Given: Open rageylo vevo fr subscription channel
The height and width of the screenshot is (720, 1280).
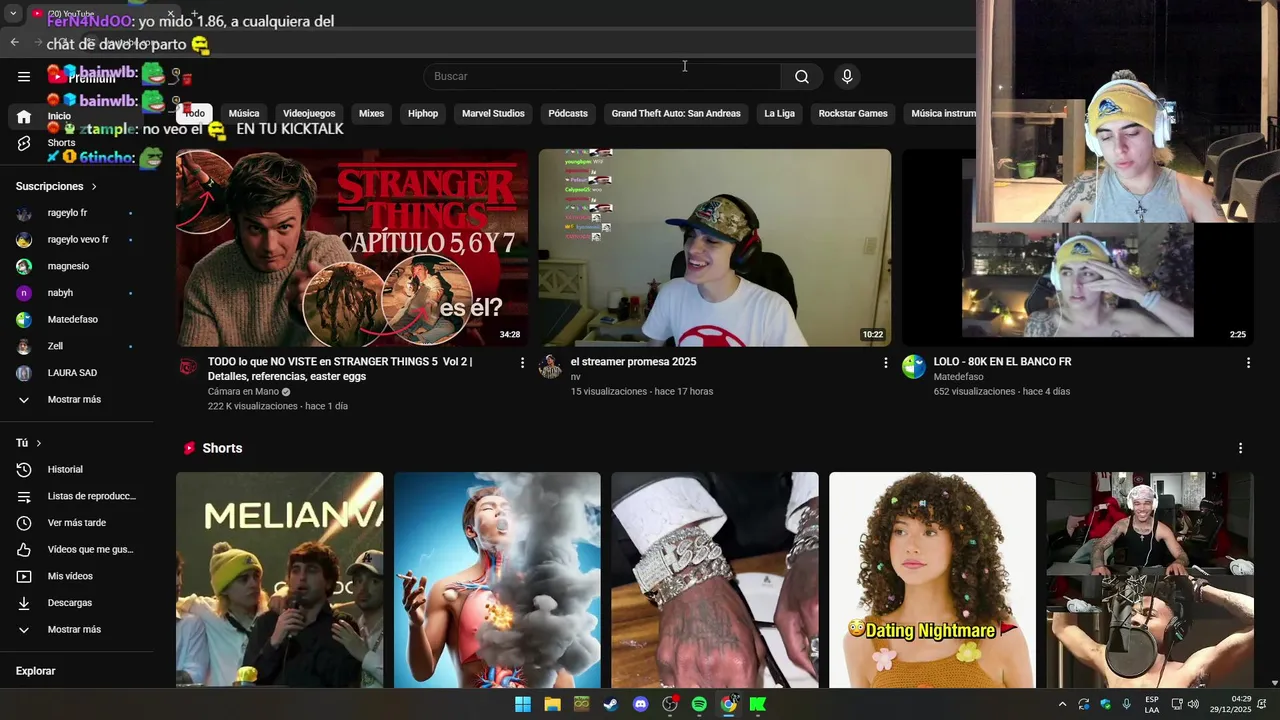Looking at the screenshot, I should (77, 240).
